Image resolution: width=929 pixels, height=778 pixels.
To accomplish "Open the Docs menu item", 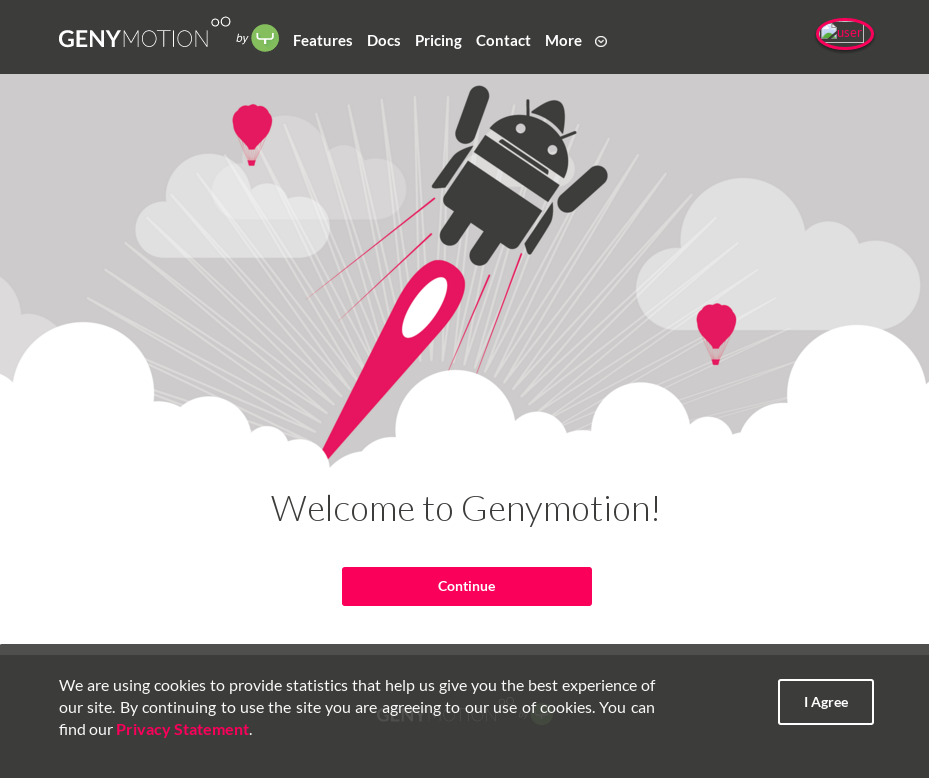I will click(383, 41).
